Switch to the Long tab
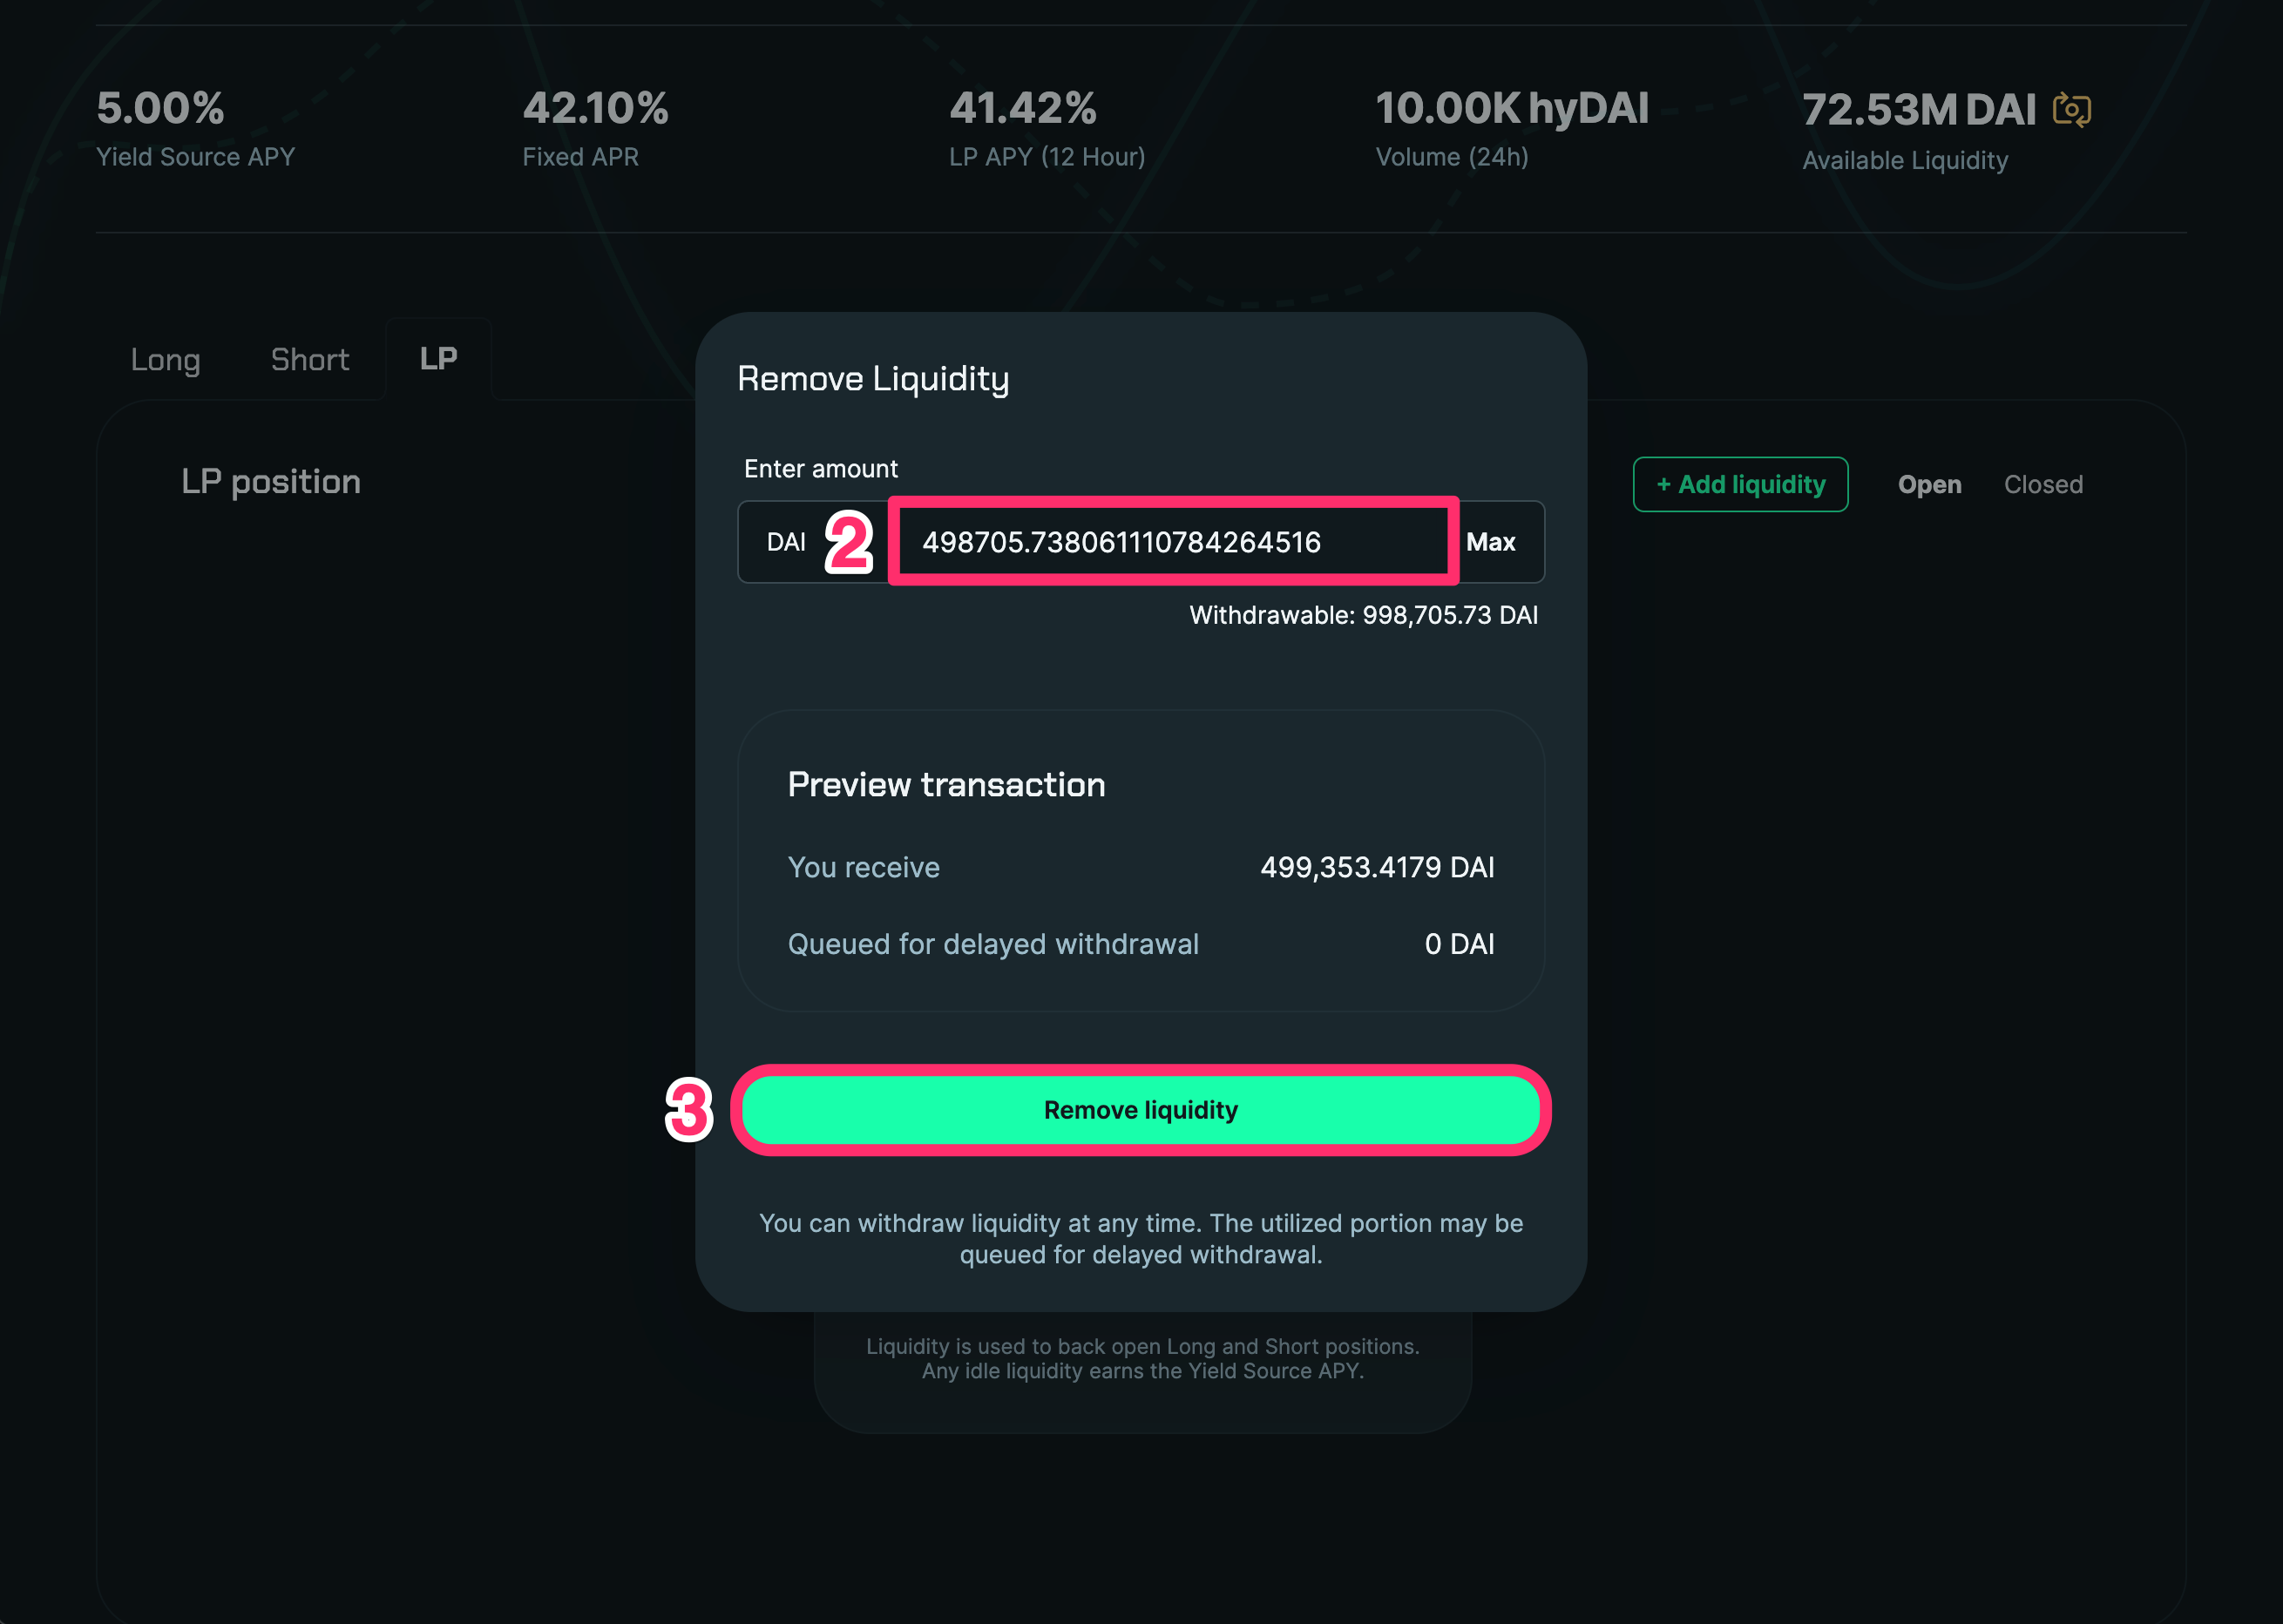The width and height of the screenshot is (2283, 1624). pyautogui.click(x=165, y=360)
